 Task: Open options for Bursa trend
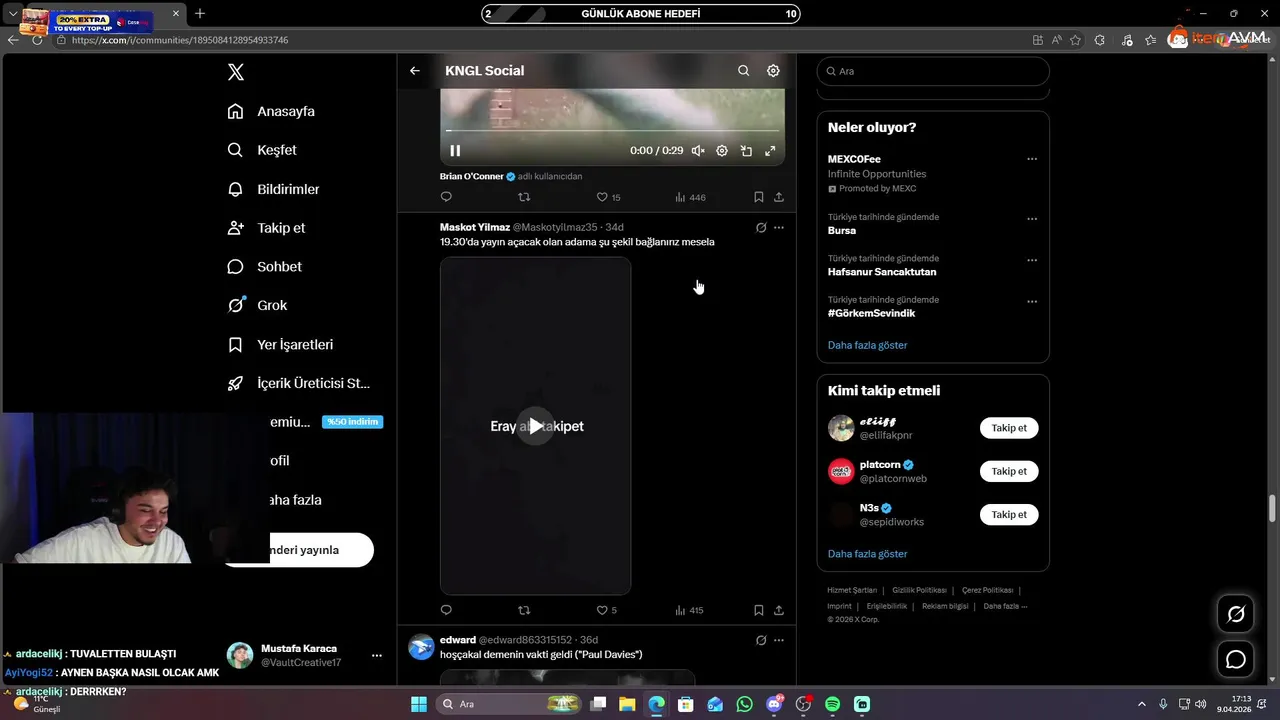(x=1032, y=219)
